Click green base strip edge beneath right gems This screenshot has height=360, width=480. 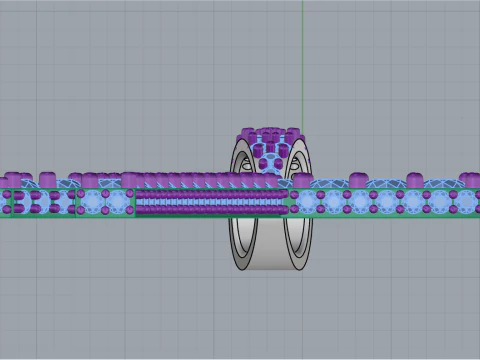tap(383, 216)
